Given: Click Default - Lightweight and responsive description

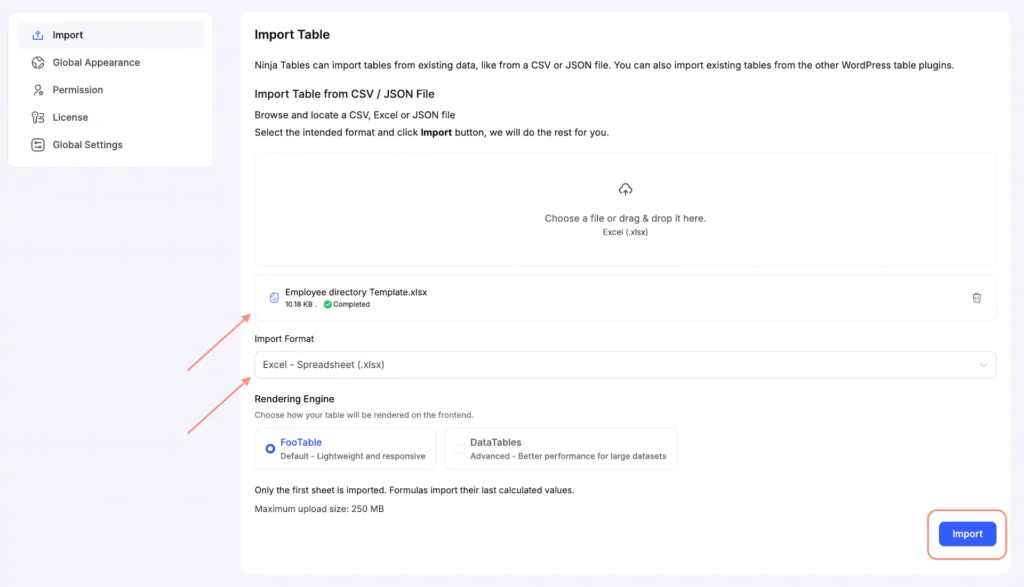Looking at the screenshot, I should (x=353, y=456).
